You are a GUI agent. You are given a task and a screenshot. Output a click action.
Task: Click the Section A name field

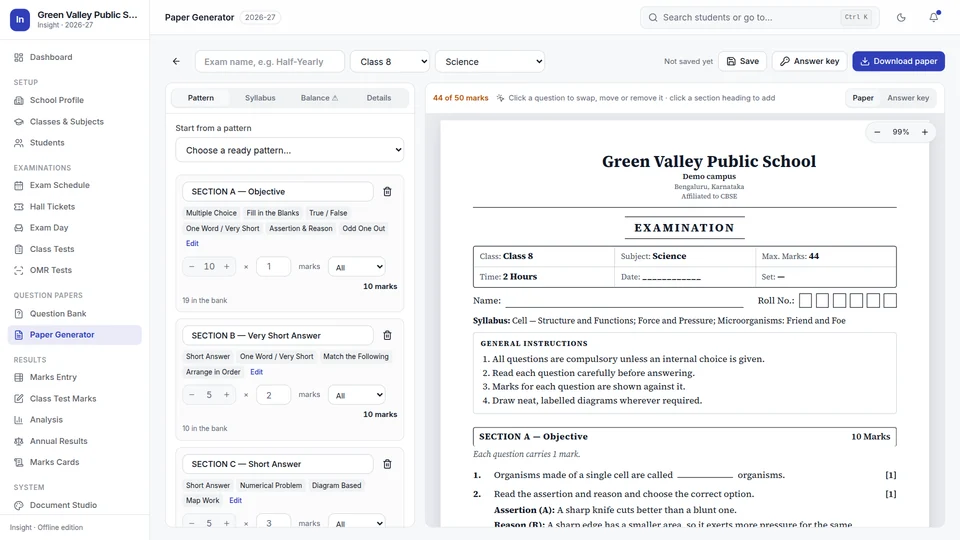(278, 192)
